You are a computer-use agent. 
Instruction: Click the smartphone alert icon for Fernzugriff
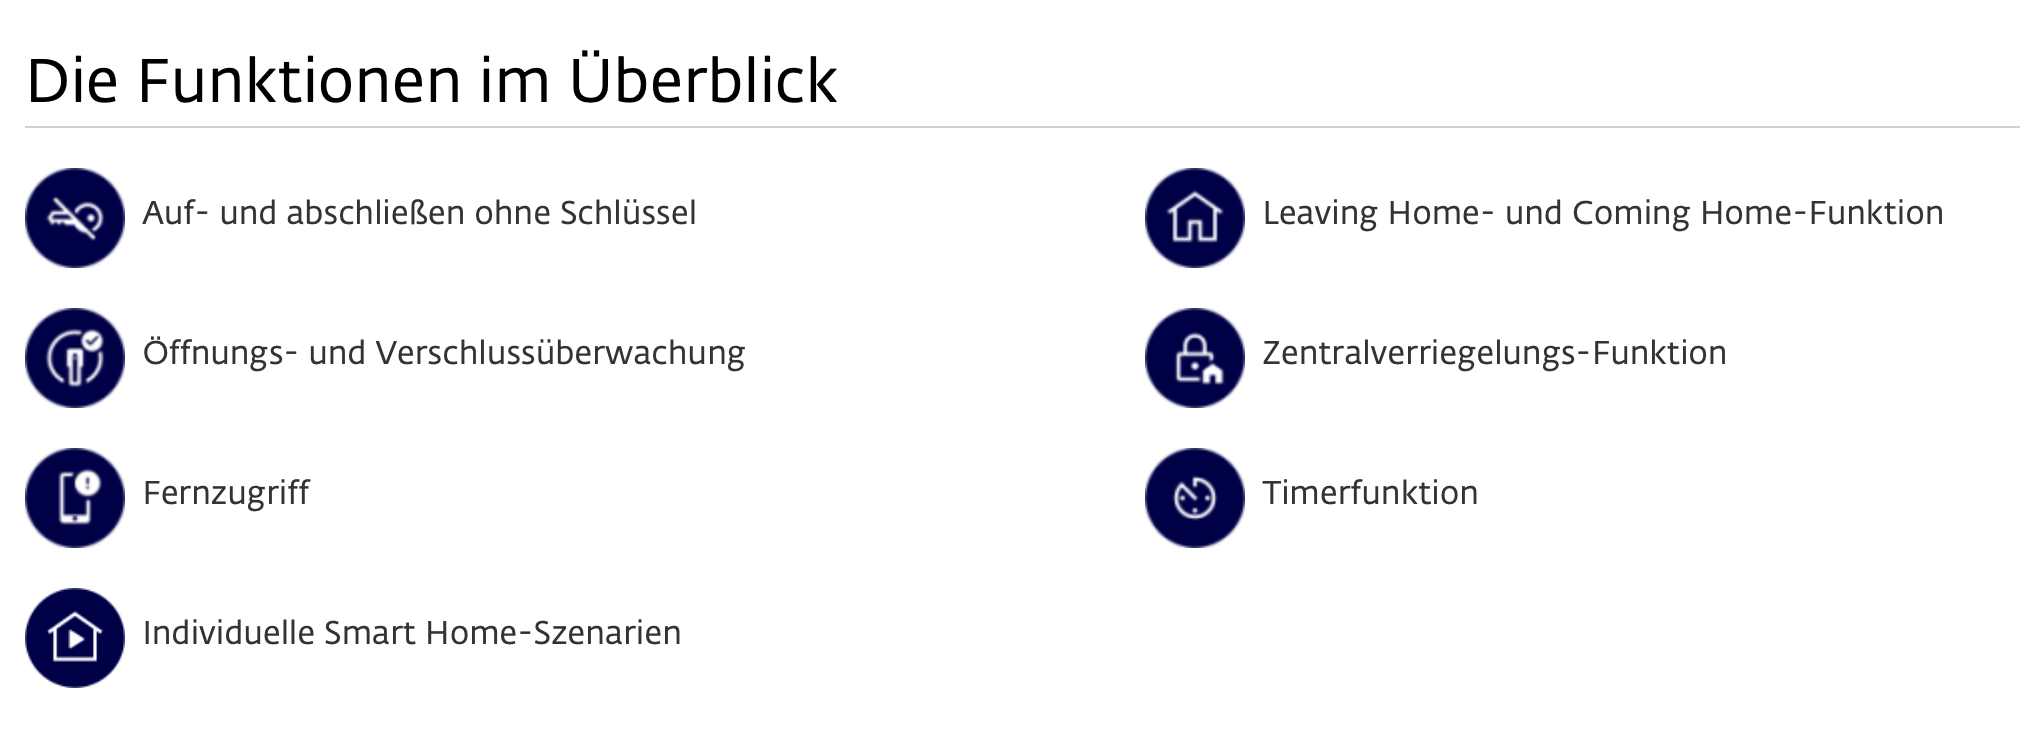tap(75, 497)
